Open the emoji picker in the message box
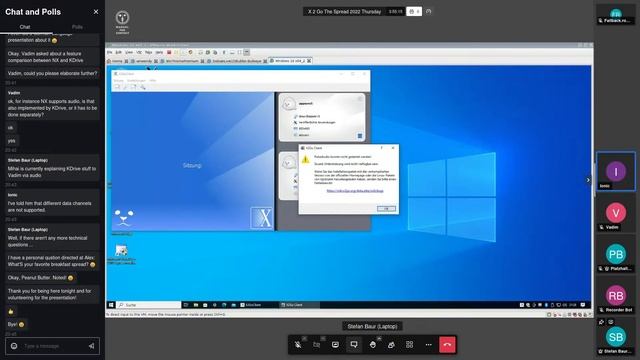This screenshot has height=360, width=640. 14,346
